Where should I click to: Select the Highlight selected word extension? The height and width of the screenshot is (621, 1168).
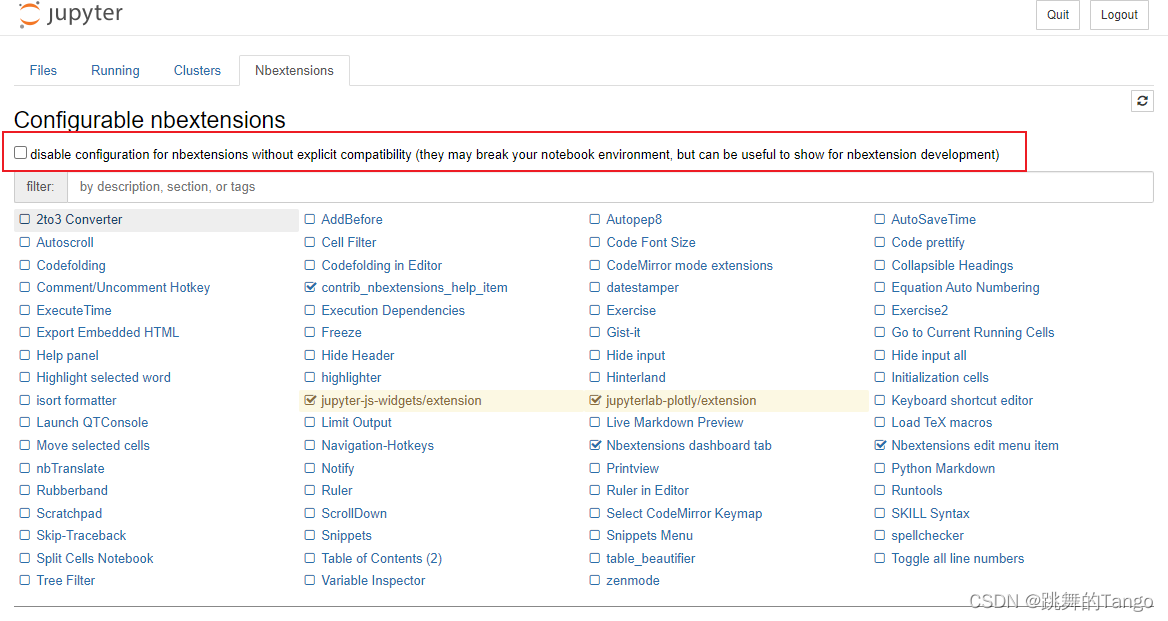click(x=104, y=378)
